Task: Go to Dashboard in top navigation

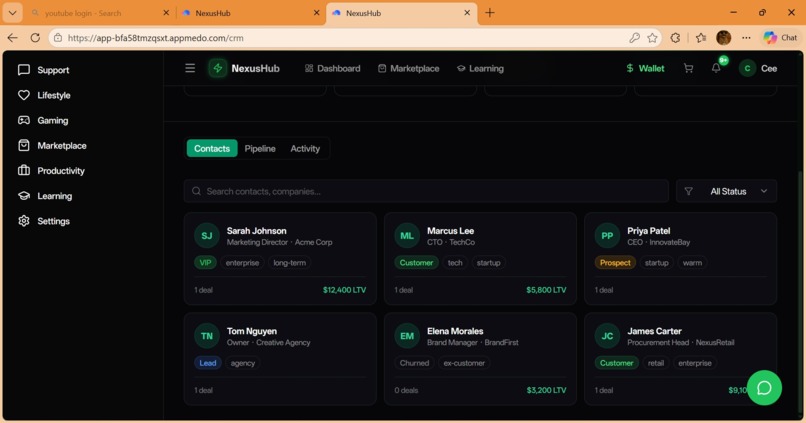Action: click(333, 68)
